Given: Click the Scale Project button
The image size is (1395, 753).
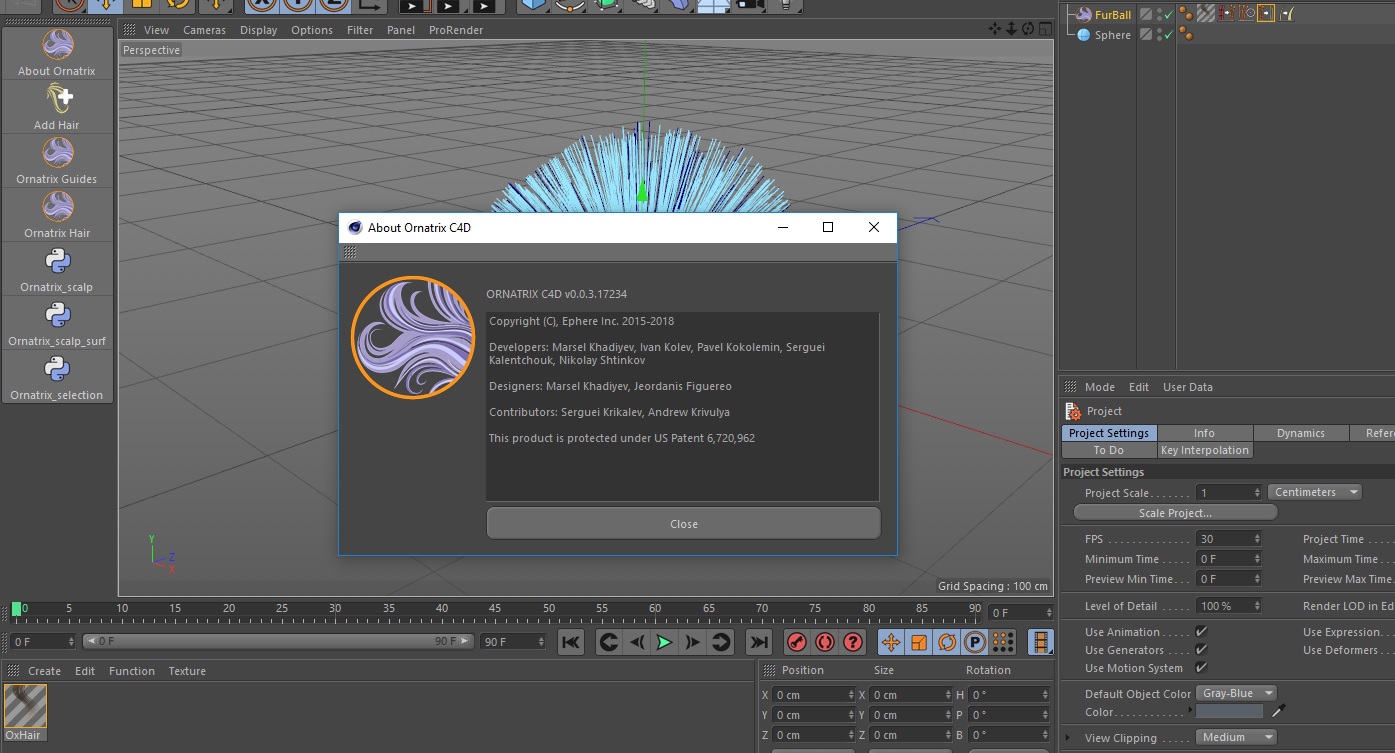Looking at the screenshot, I should (x=1175, y=513).
